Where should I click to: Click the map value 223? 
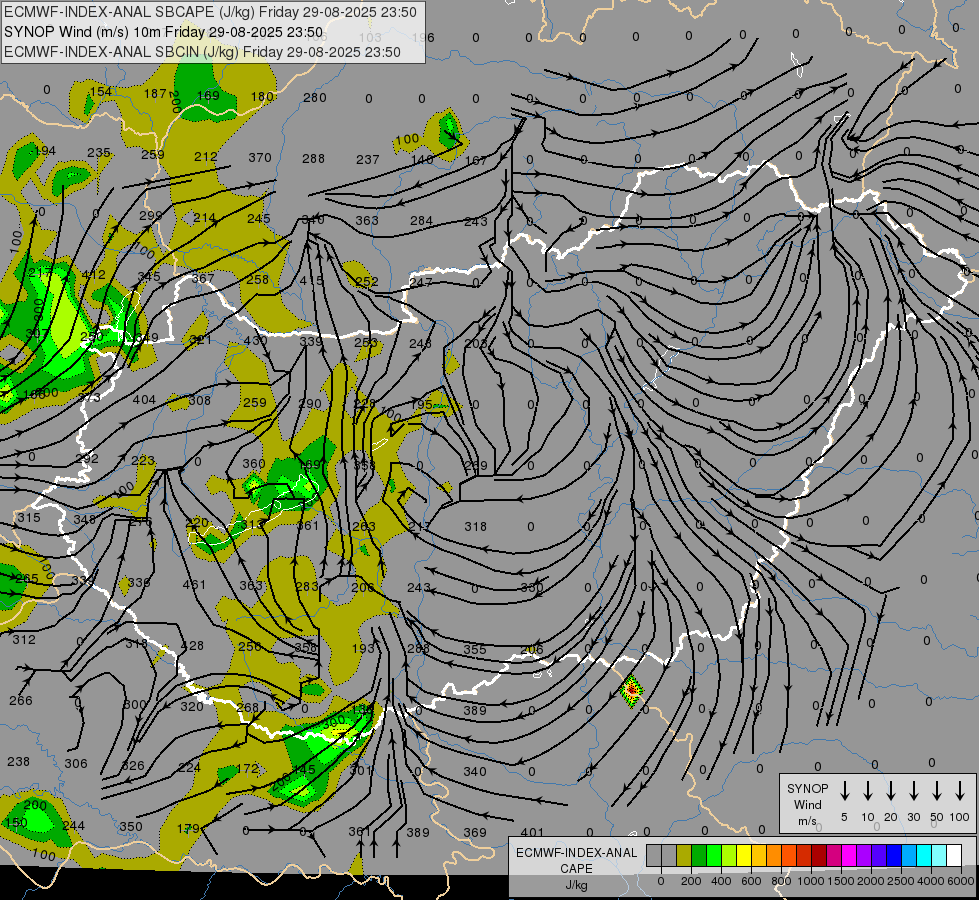[x=143, y=460]
